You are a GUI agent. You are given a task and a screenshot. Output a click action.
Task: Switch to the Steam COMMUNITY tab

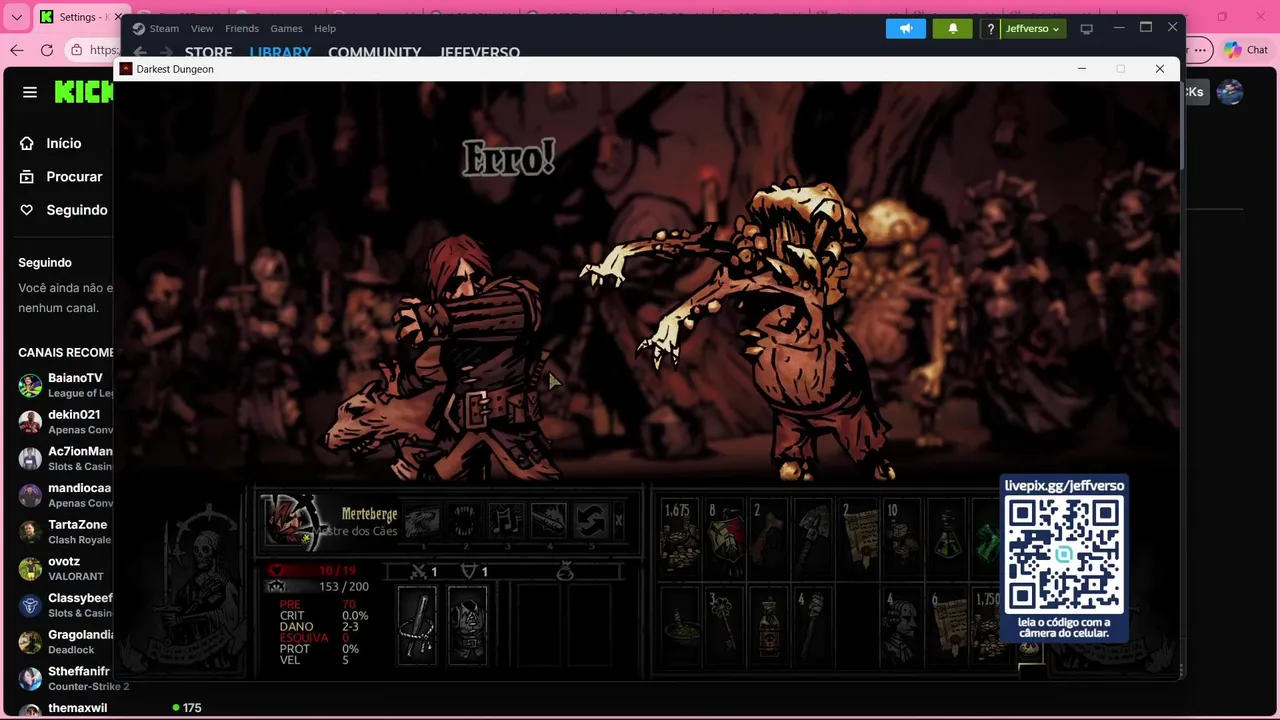[374, 52]
